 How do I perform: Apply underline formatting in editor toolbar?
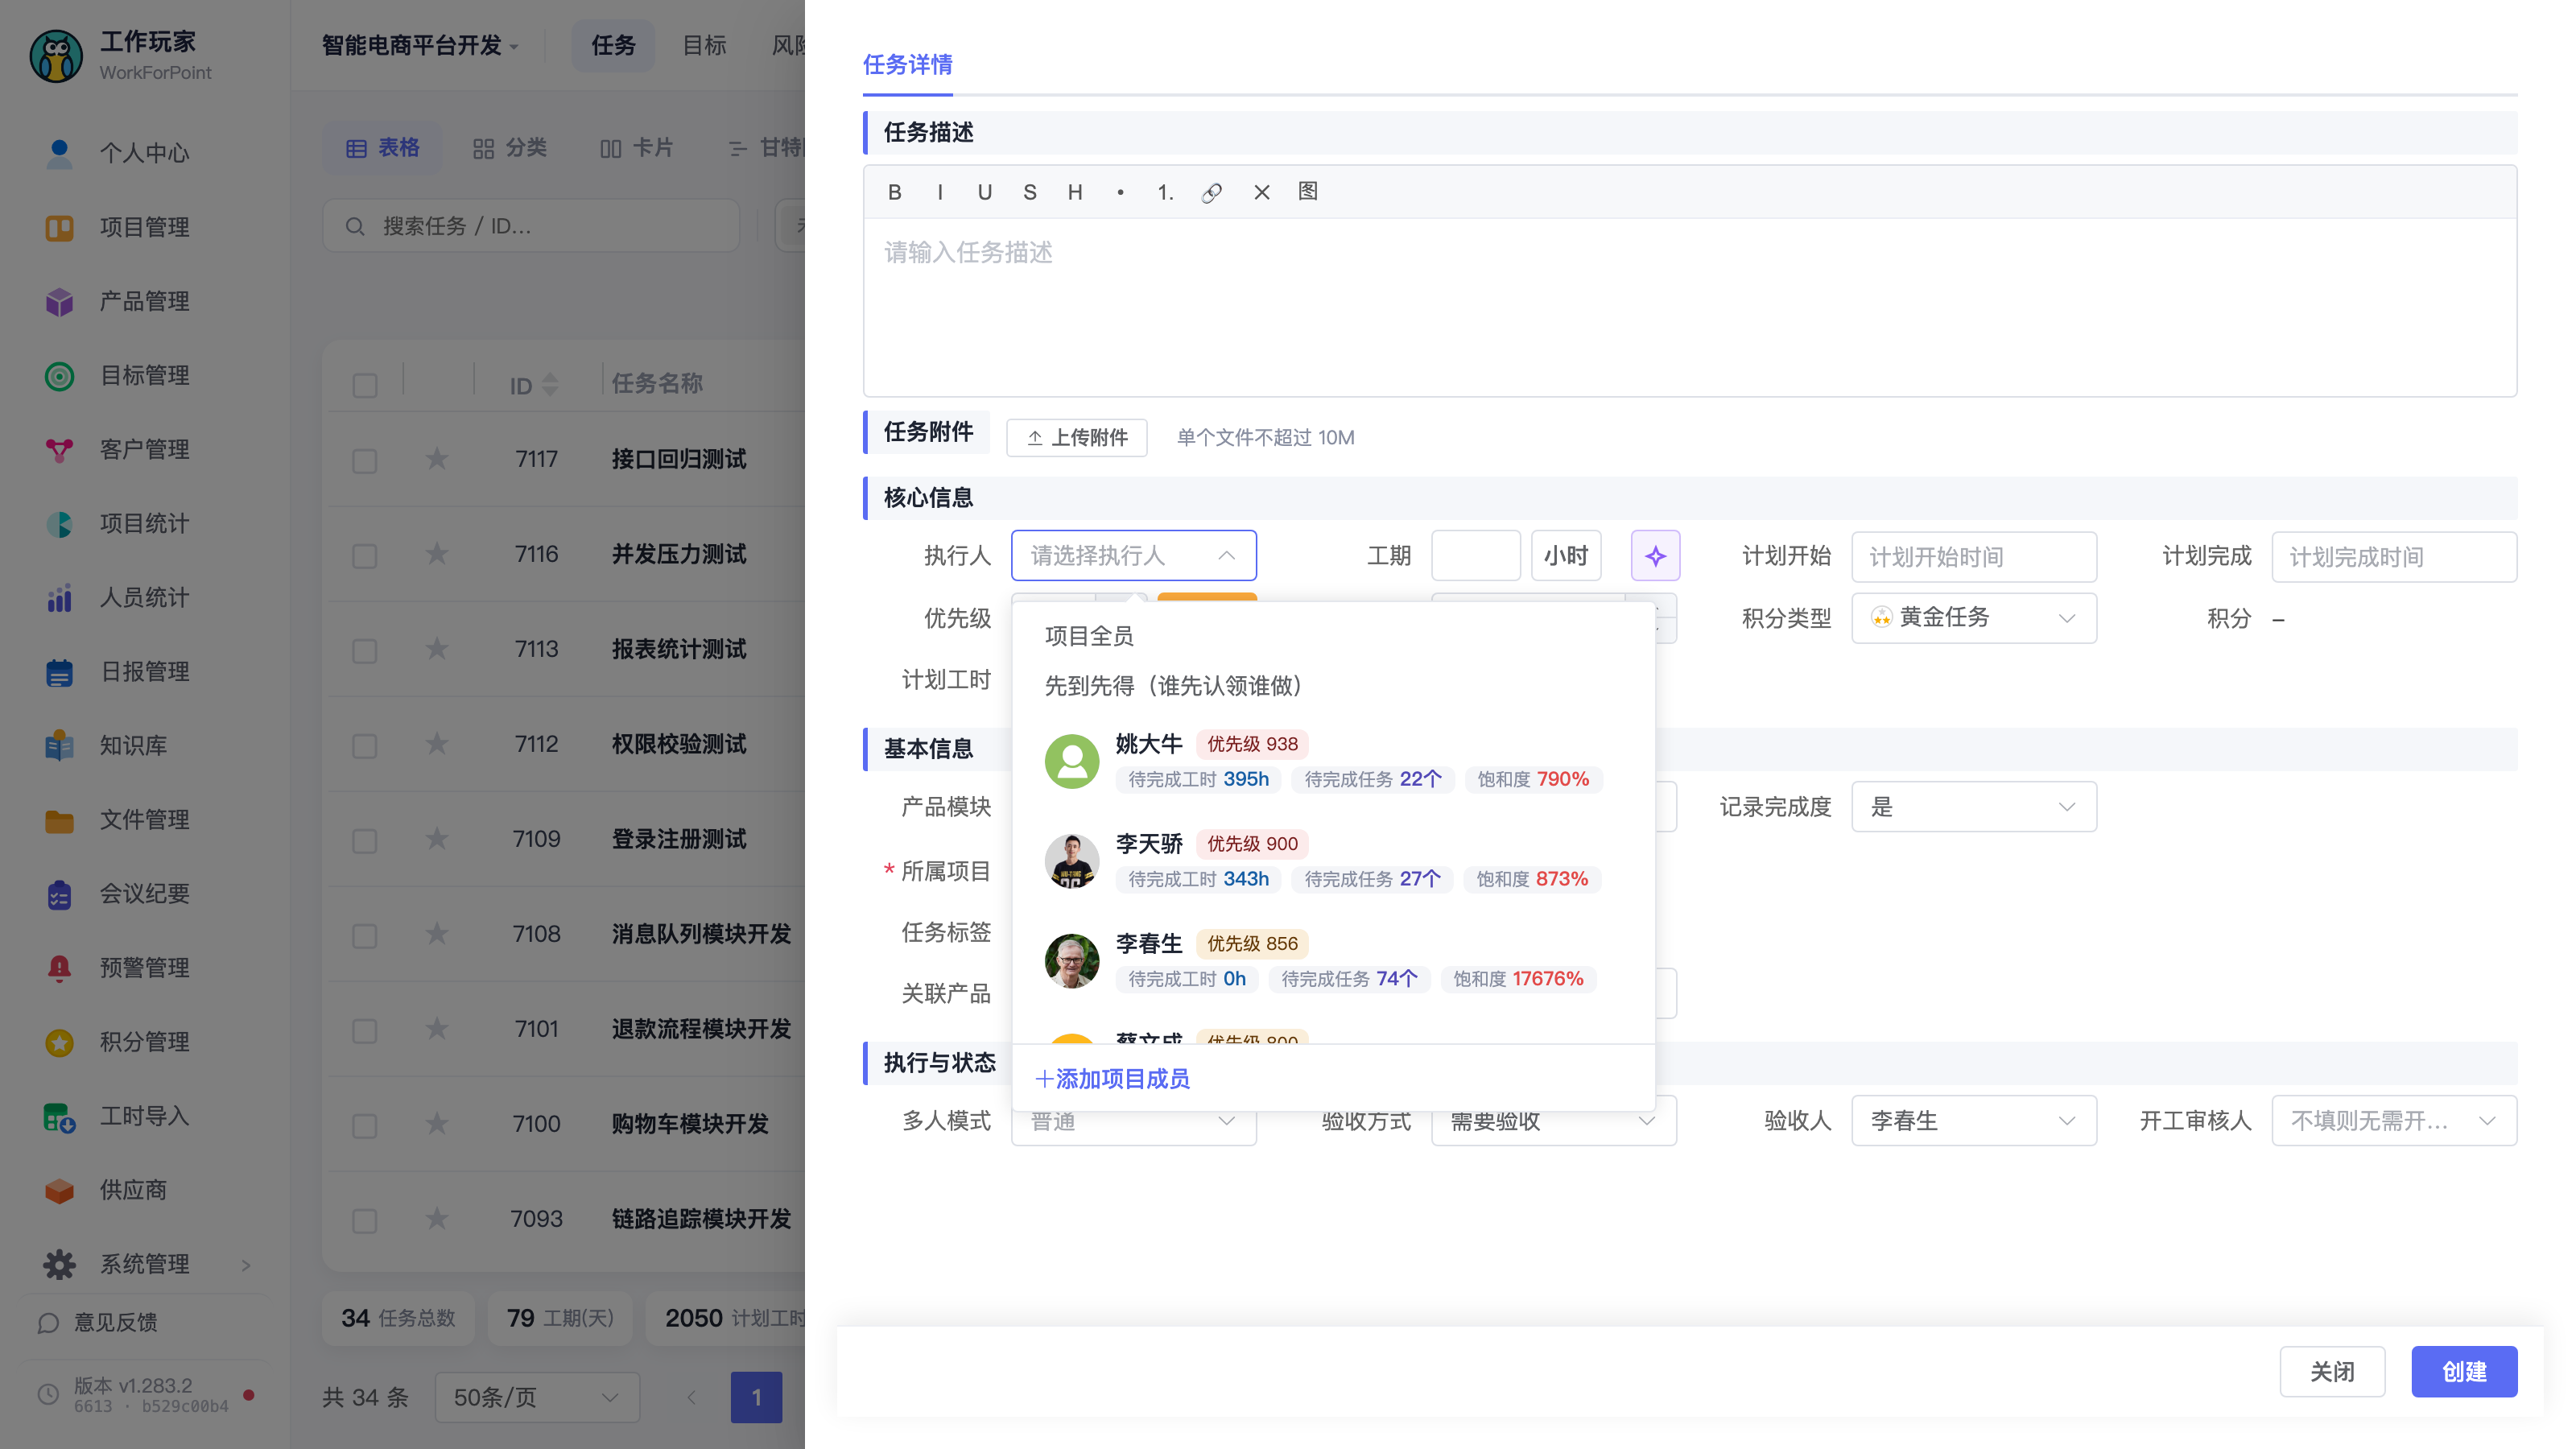[x=984, y=192]
